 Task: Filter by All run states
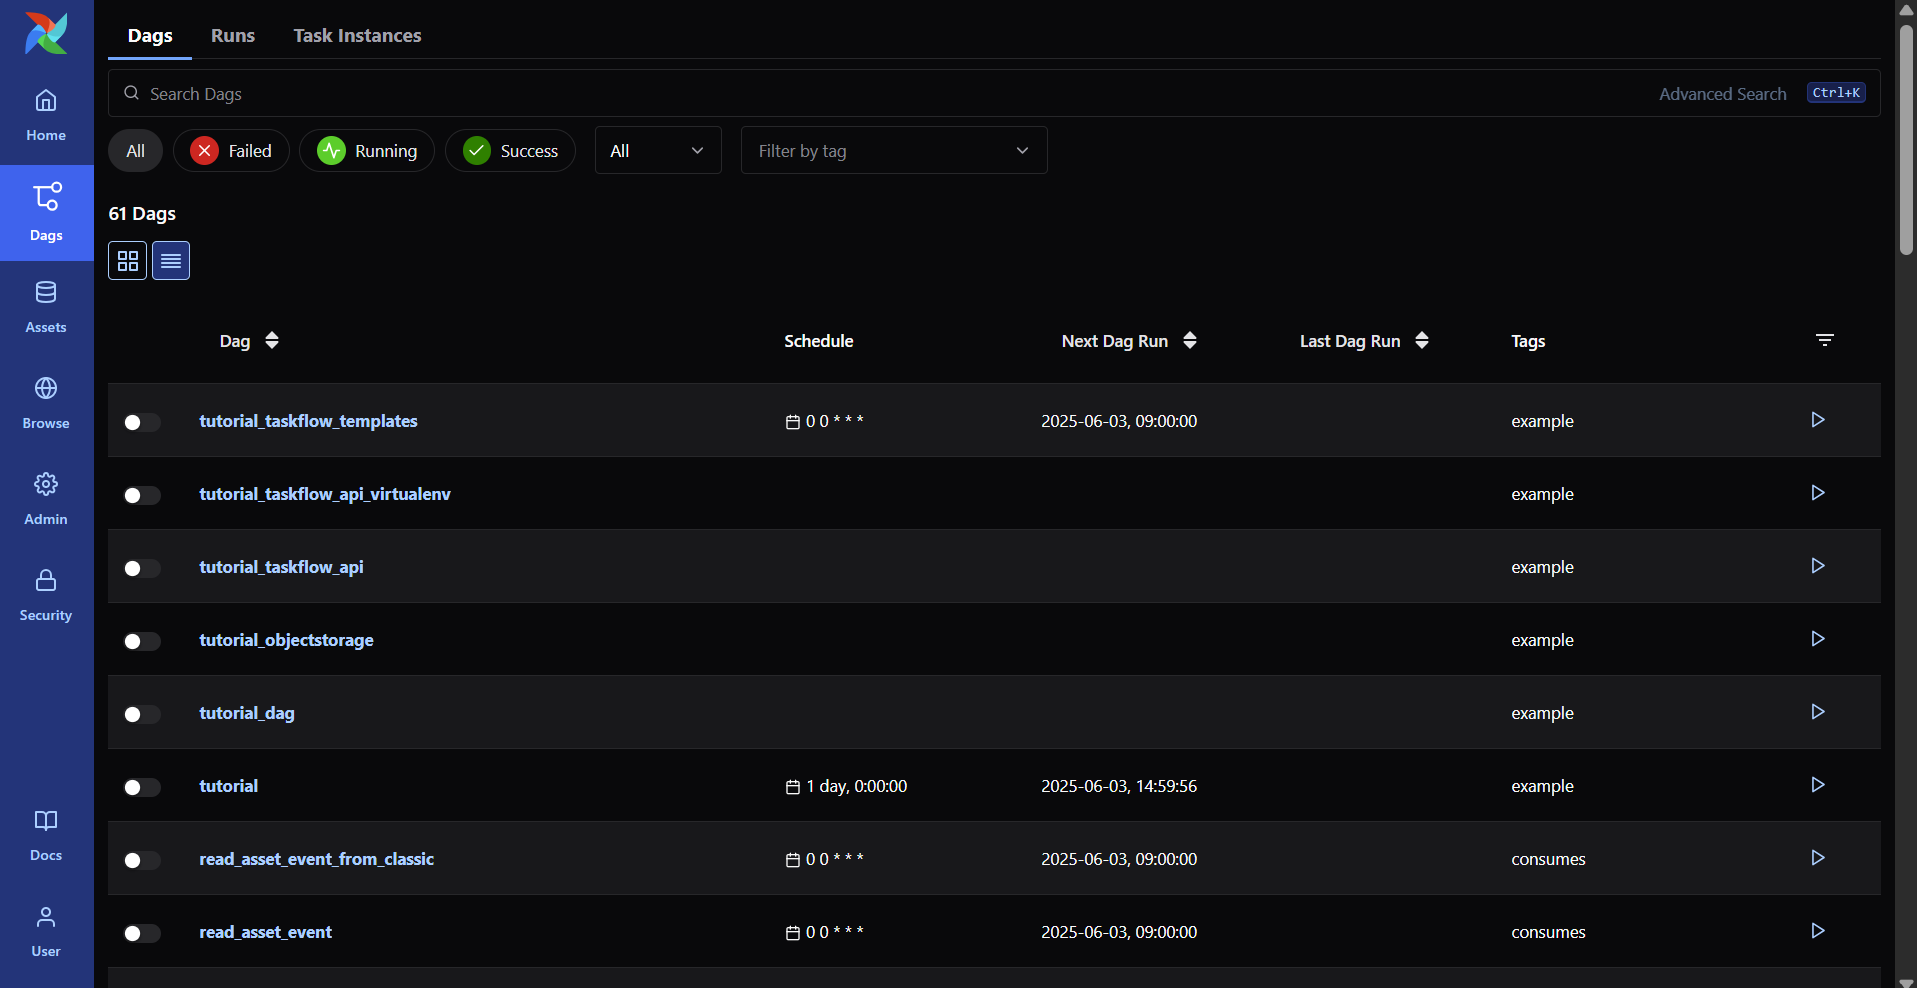(136, 151)
